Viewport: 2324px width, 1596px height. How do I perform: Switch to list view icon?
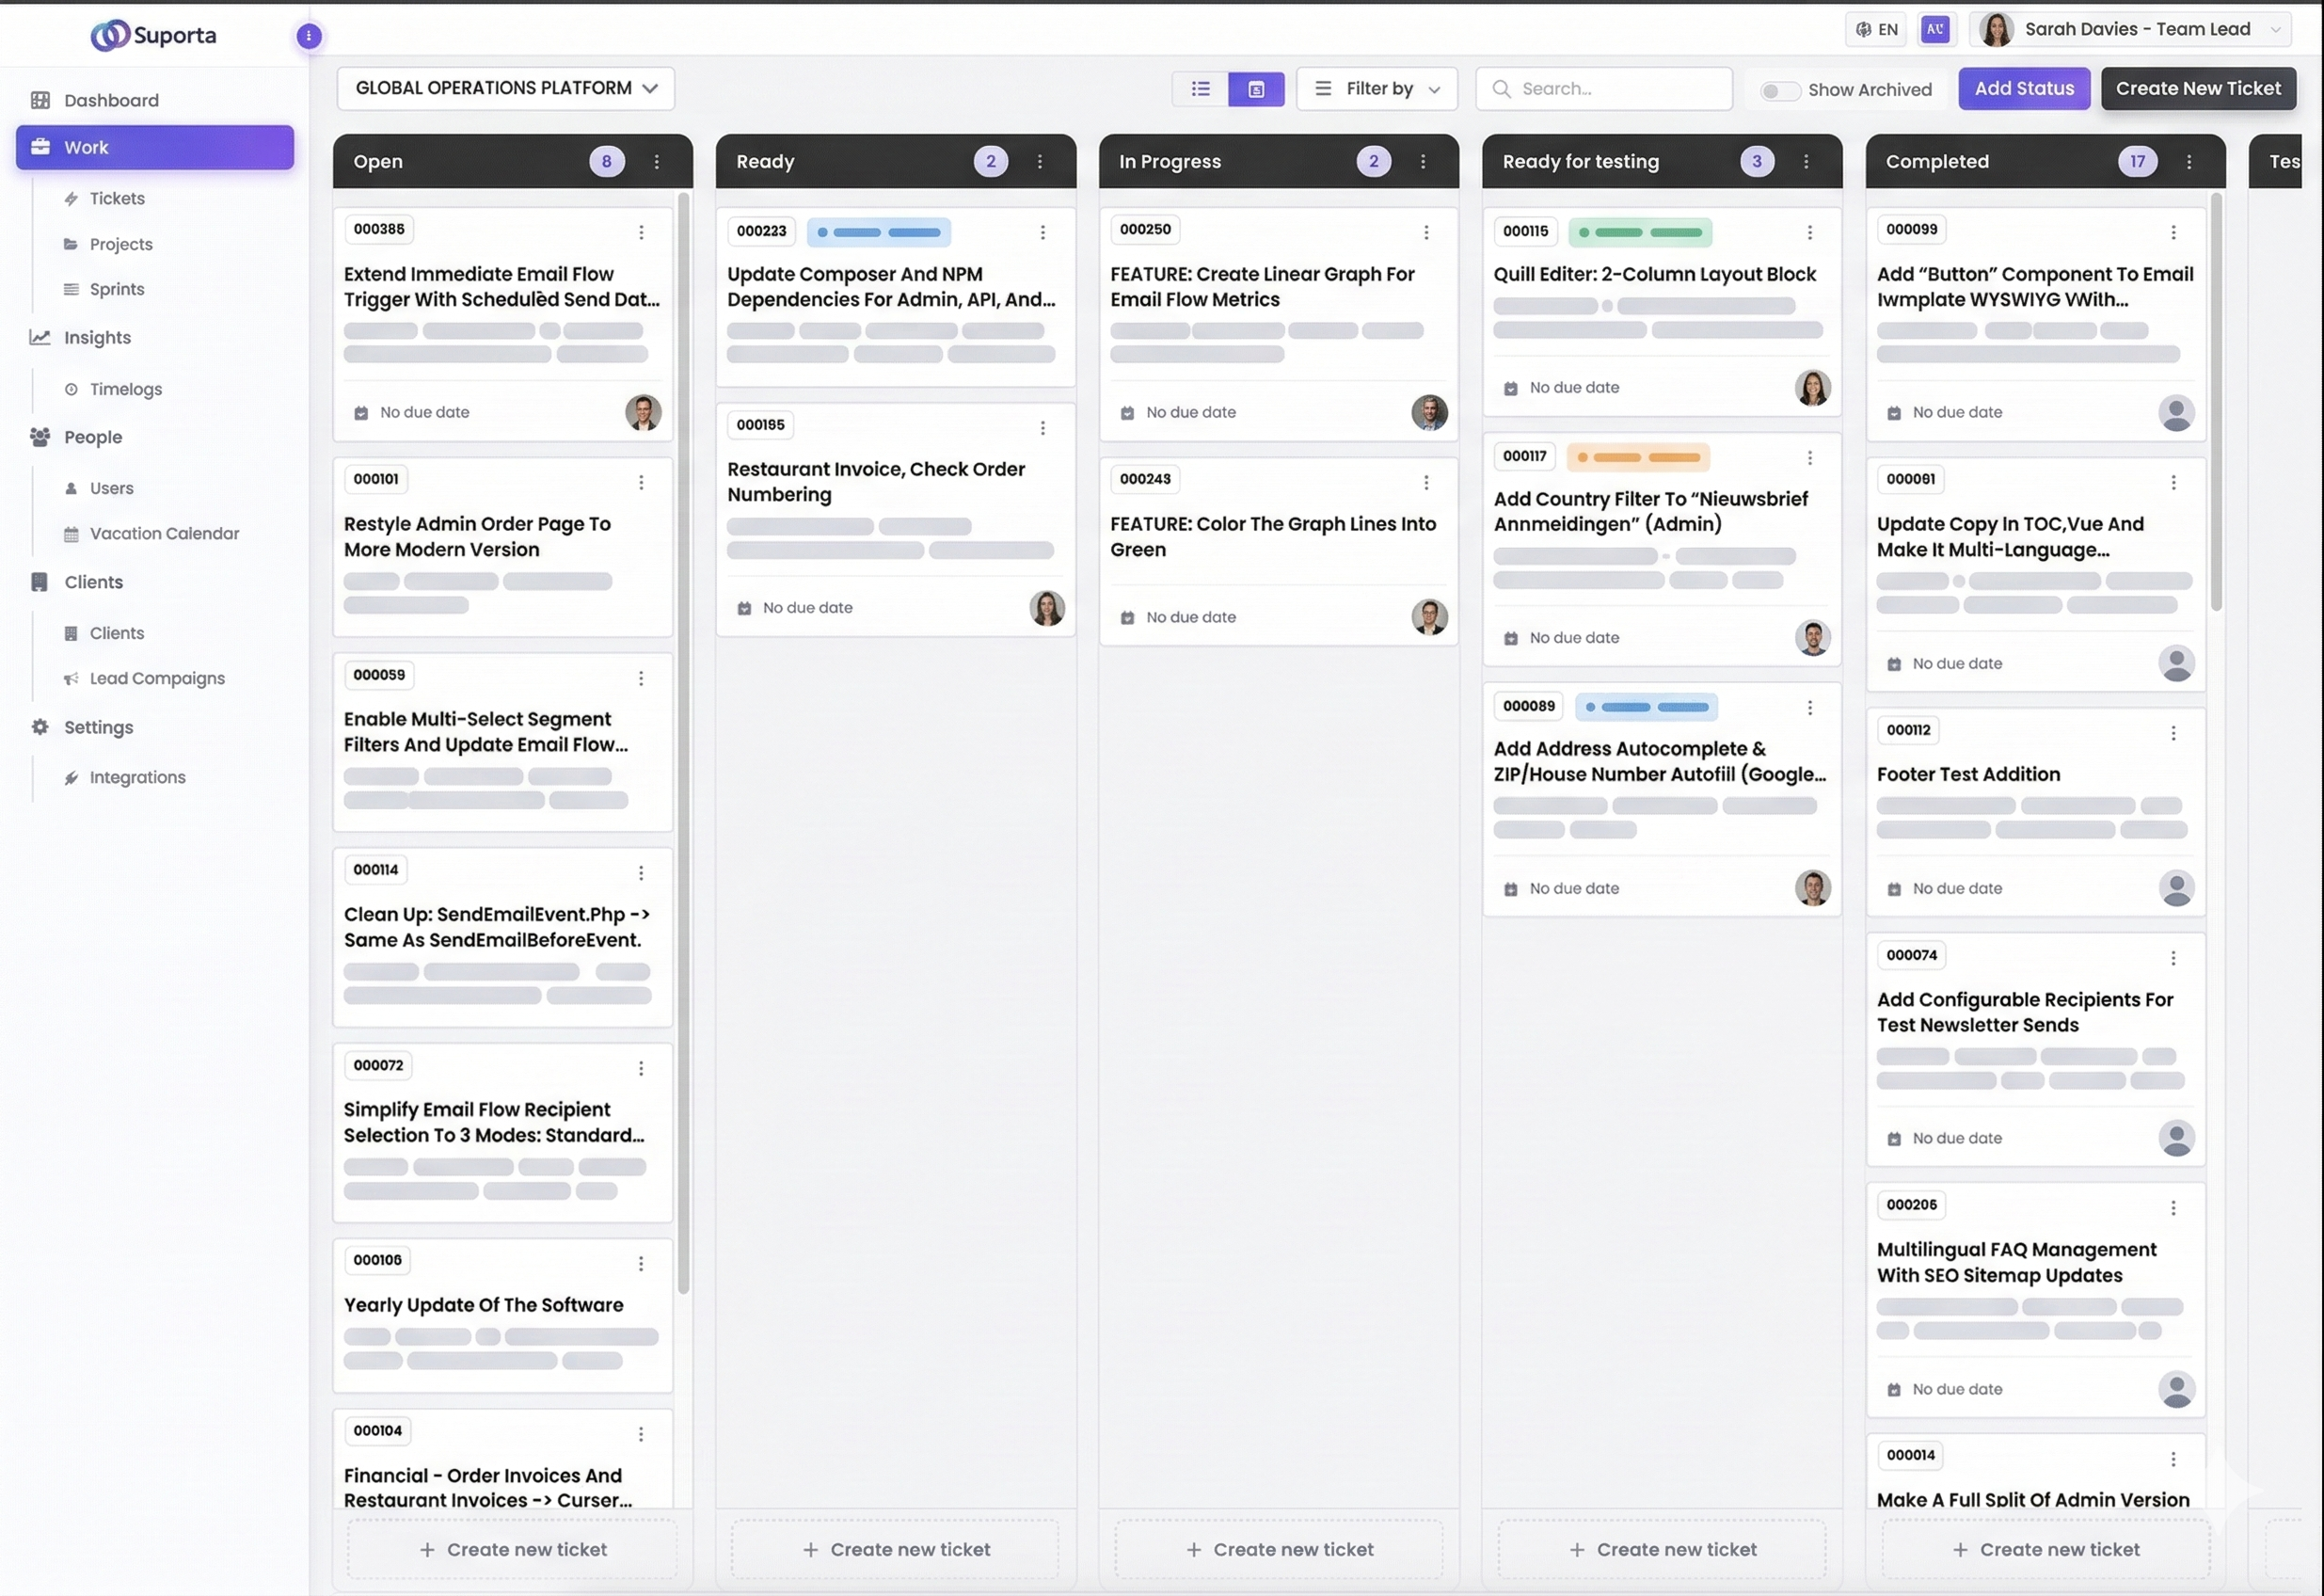(x=1200, y=89)
